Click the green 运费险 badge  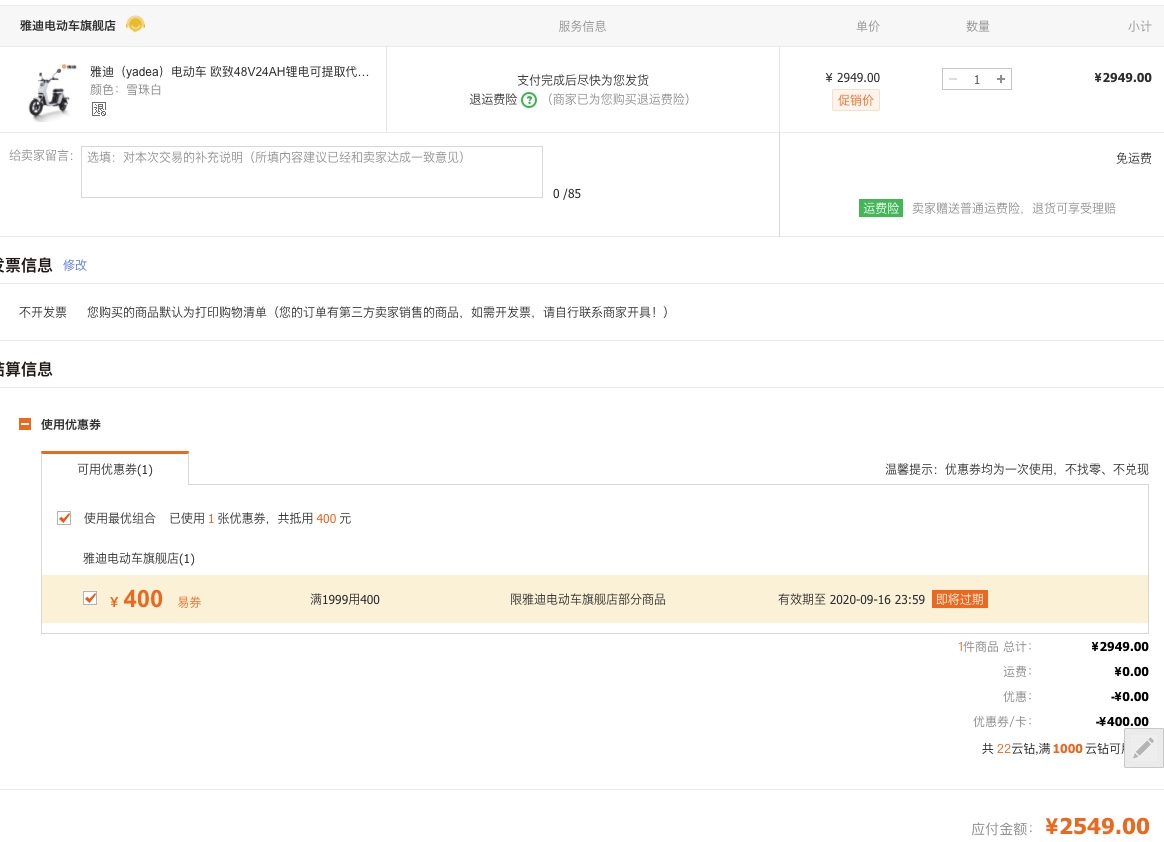click(880, 209)
